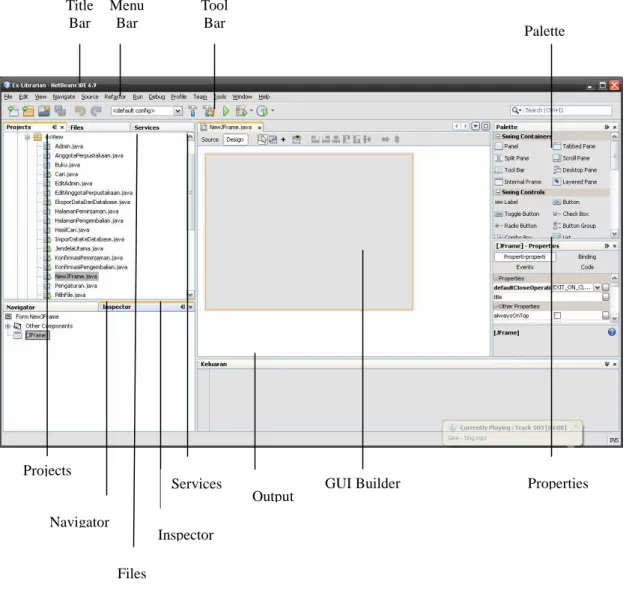Select Internal Frame in the Palette
626x594 pixels.
pyautogui.click(x=518, y=182)
